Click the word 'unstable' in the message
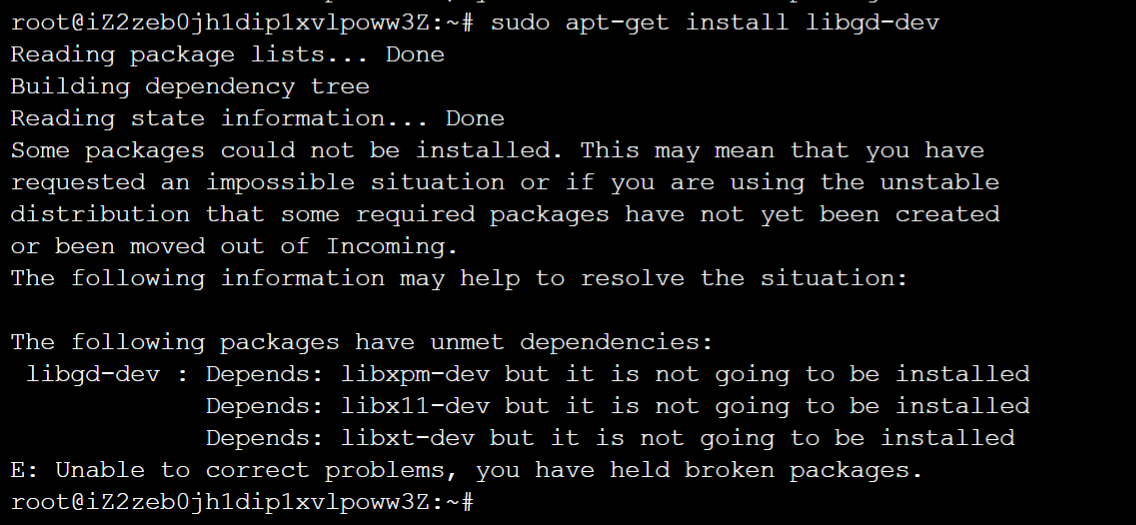1136x525 pixels. tap(940, 182)
